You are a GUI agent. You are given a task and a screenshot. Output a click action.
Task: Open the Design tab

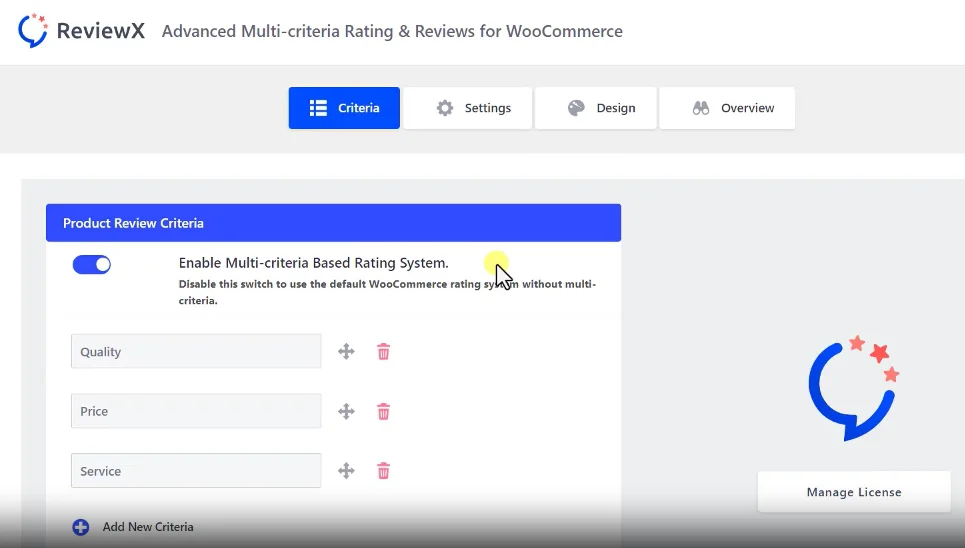tap(596, 108)
